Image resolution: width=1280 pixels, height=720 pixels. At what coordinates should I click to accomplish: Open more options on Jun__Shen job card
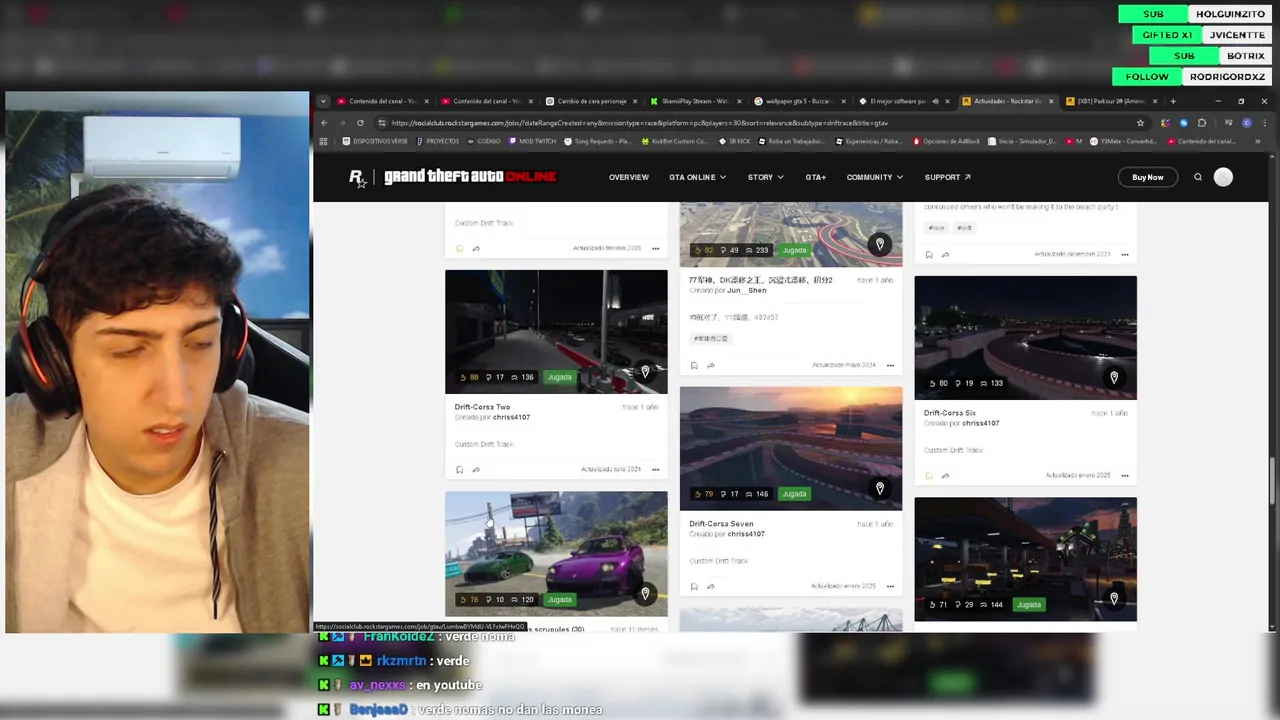pos(890,365)
